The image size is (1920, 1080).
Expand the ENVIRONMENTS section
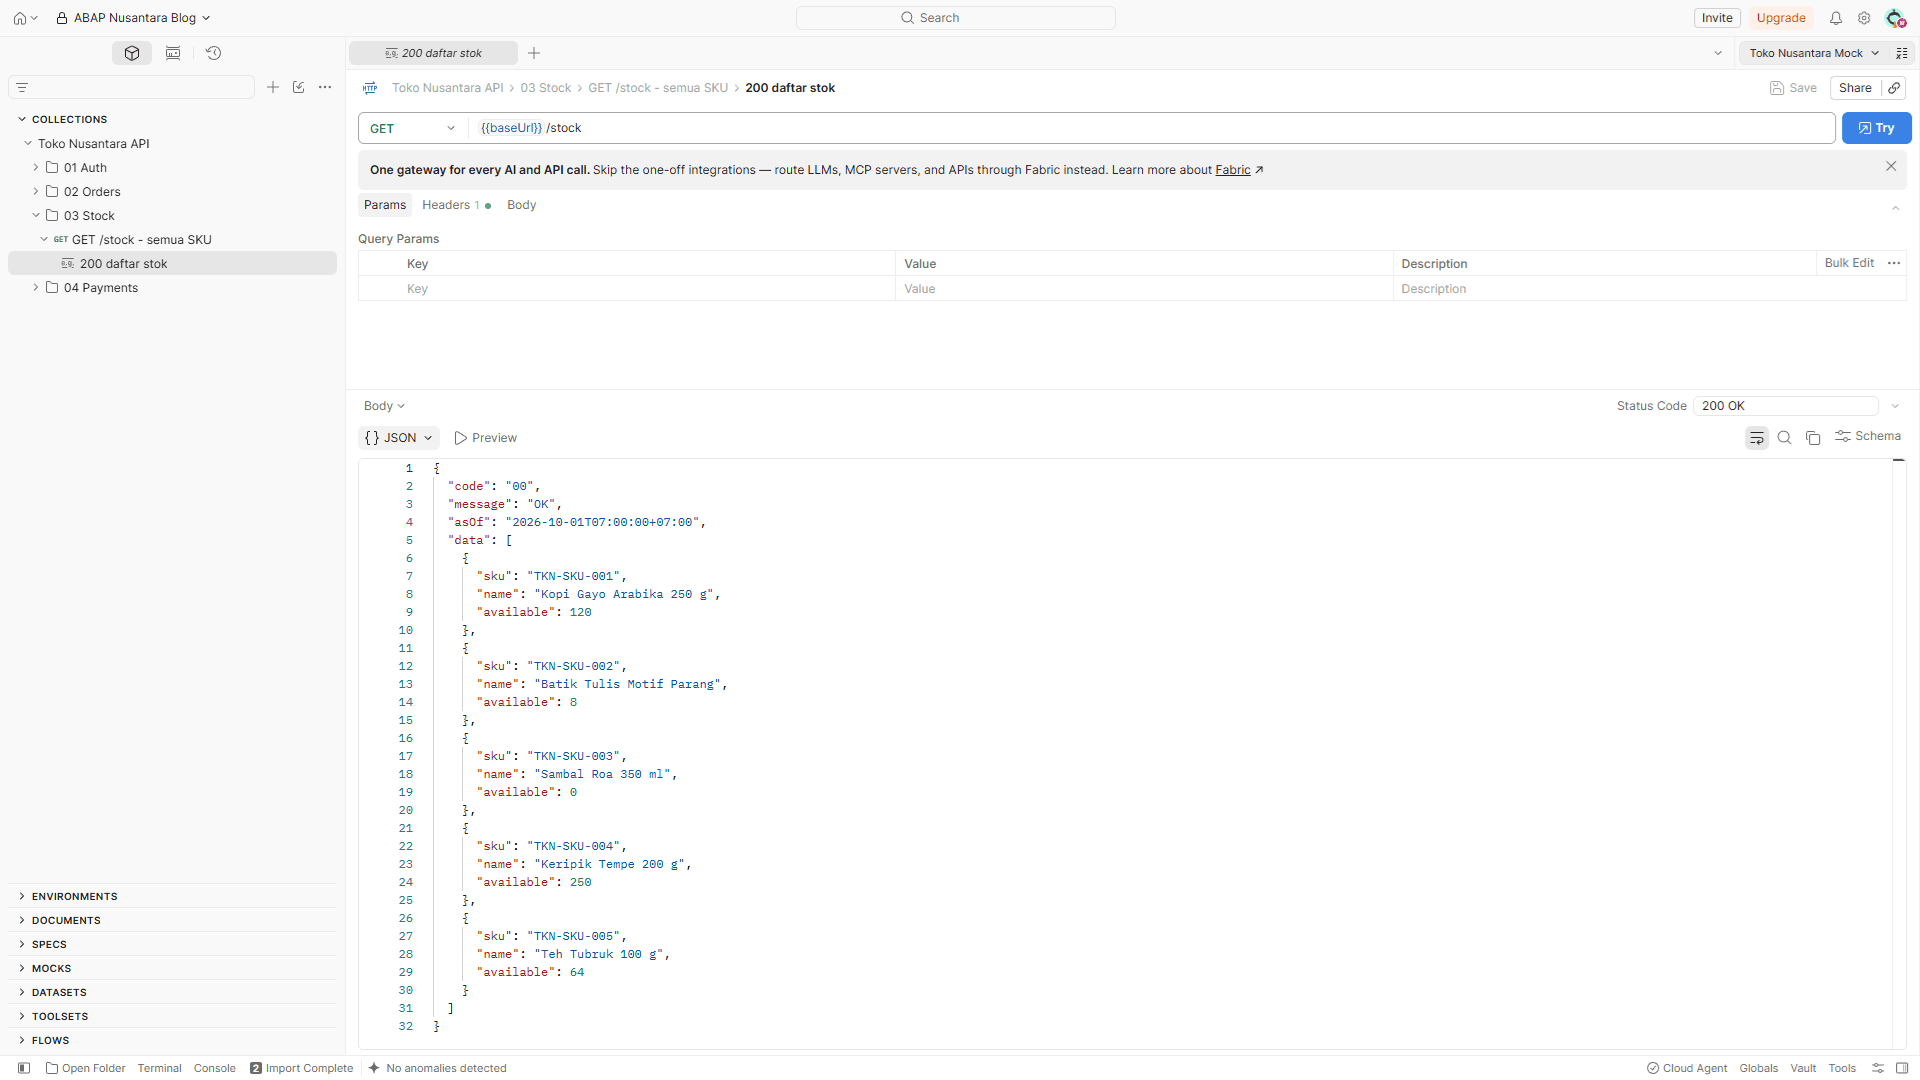(22, 896)
